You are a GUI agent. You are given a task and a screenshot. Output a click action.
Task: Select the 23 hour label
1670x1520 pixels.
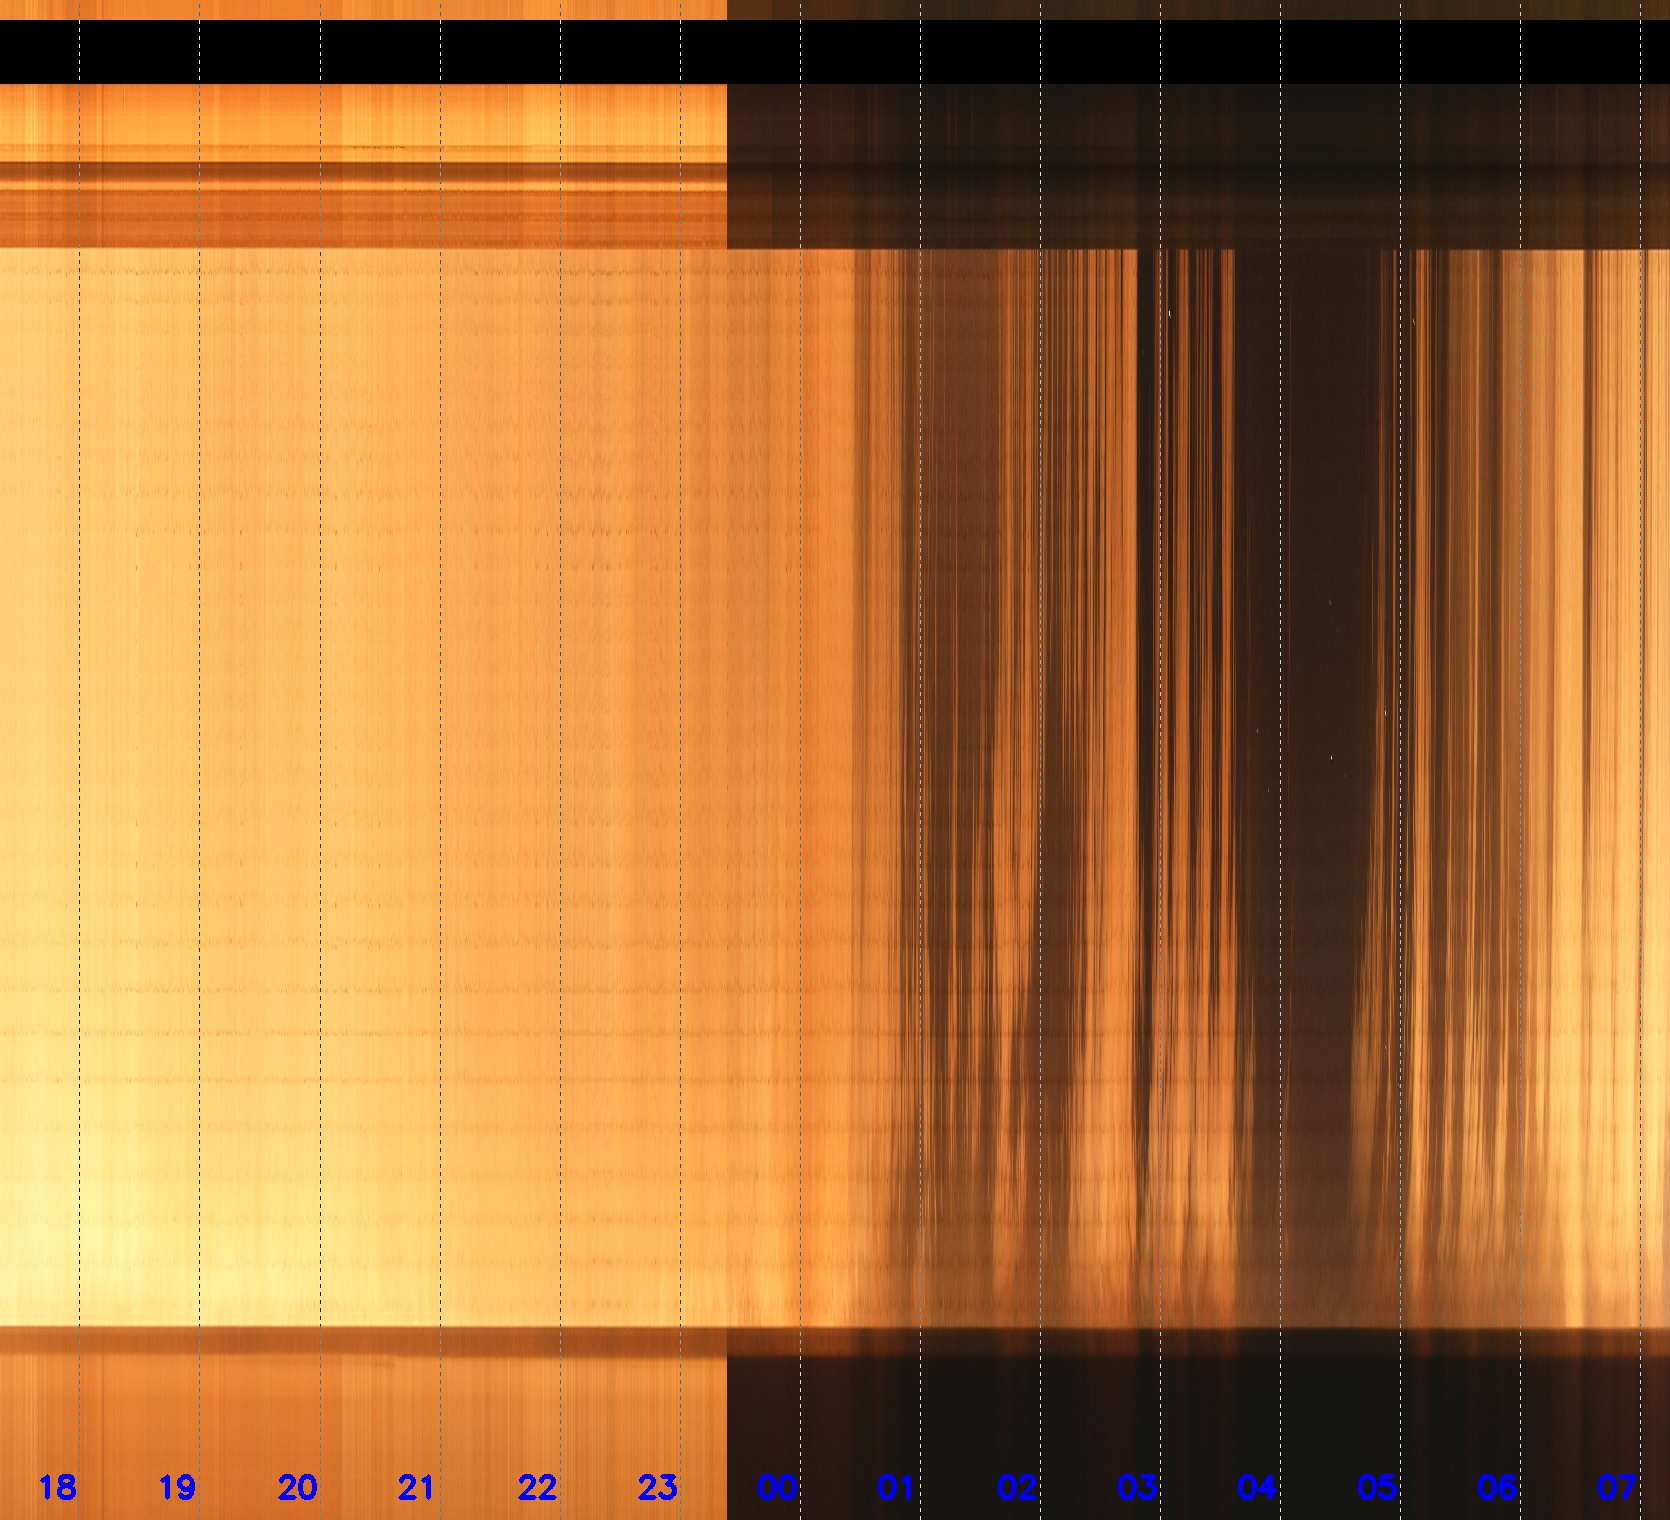point(657,1487)
